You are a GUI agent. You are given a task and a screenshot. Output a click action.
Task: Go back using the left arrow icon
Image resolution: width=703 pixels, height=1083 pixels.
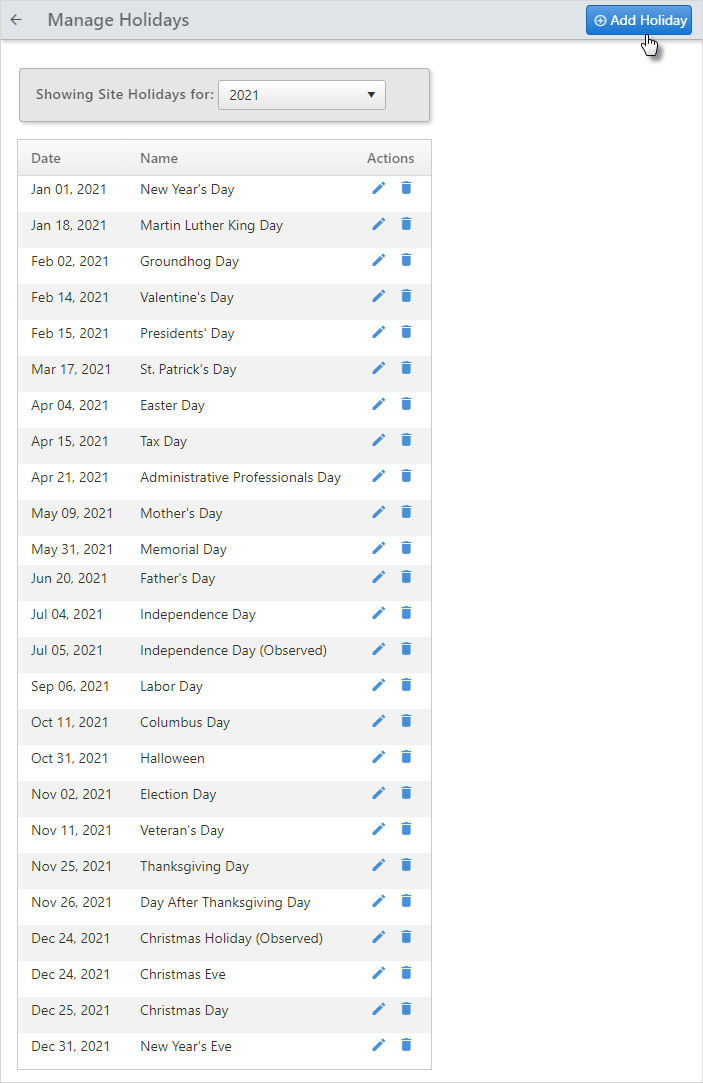coord(16,20)
